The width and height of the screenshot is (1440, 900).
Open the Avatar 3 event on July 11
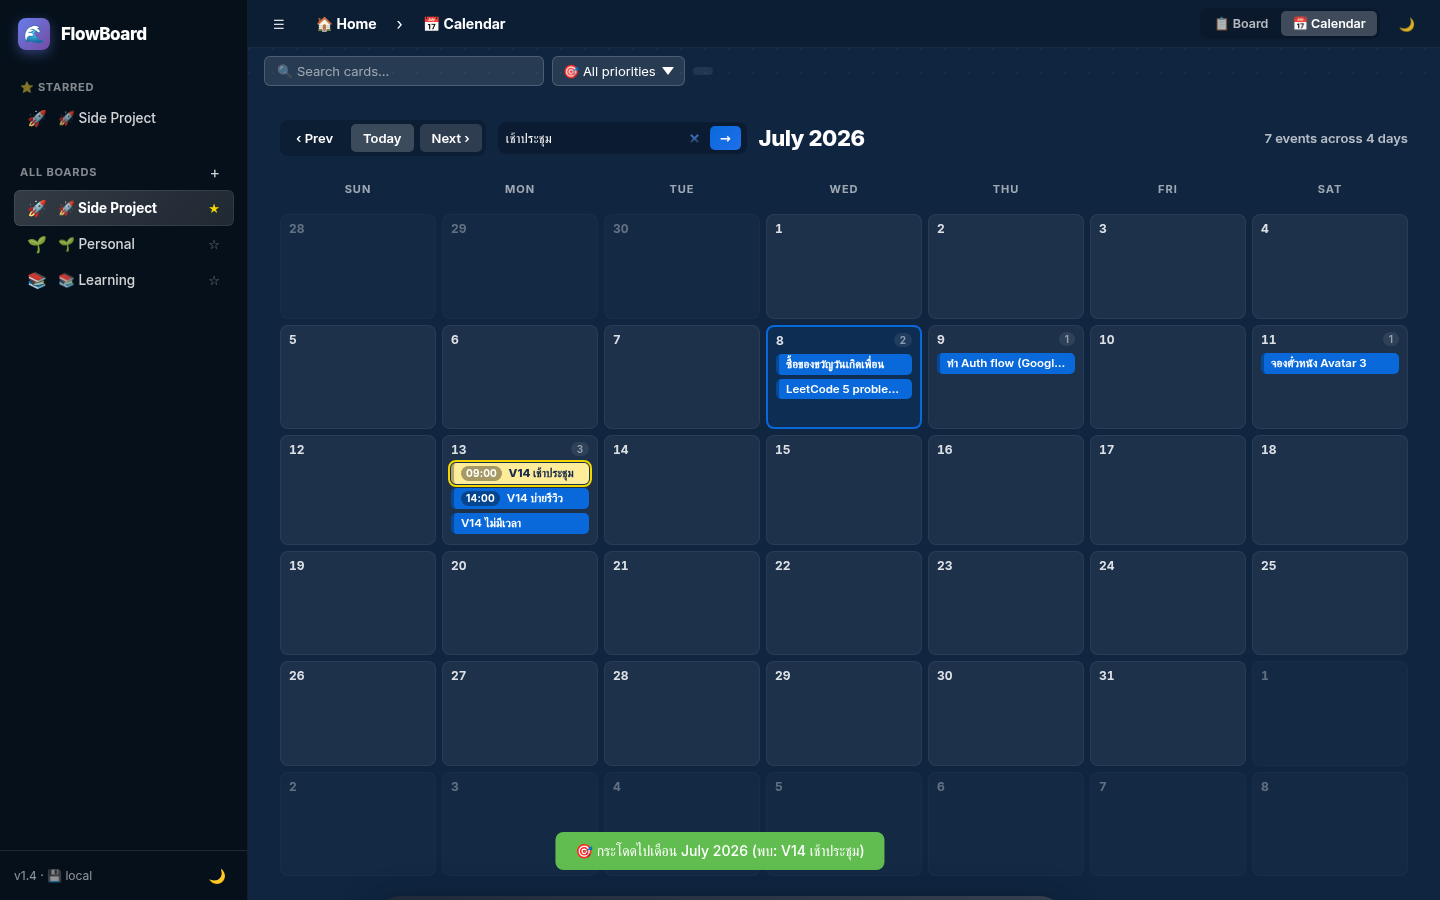pyautogui.click(x=1330, y=364)
